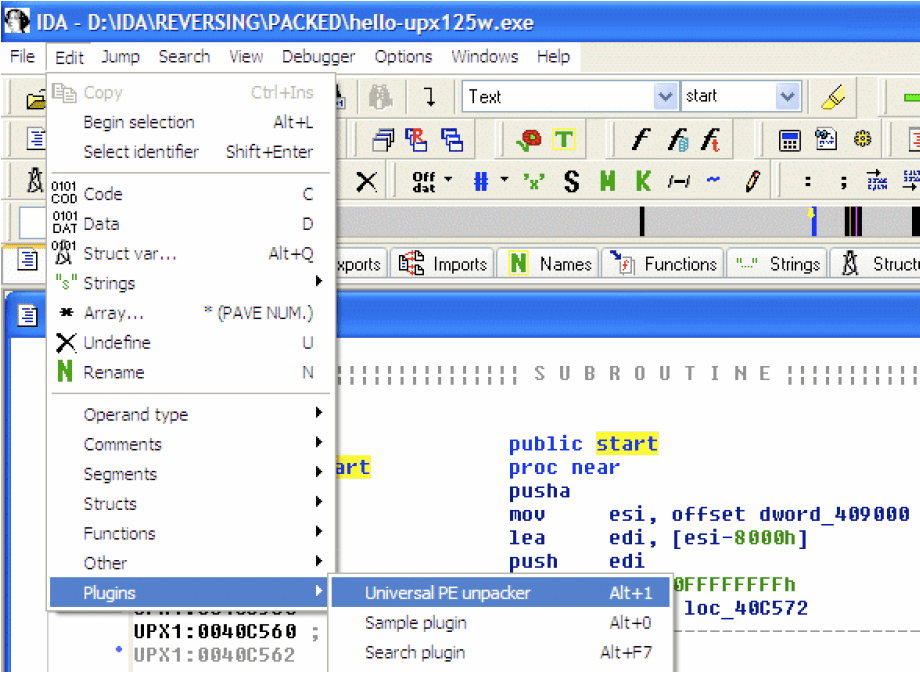Screen dimensions: 920x674
Task: Choose Struct var... menu entry
Action: 191,254
